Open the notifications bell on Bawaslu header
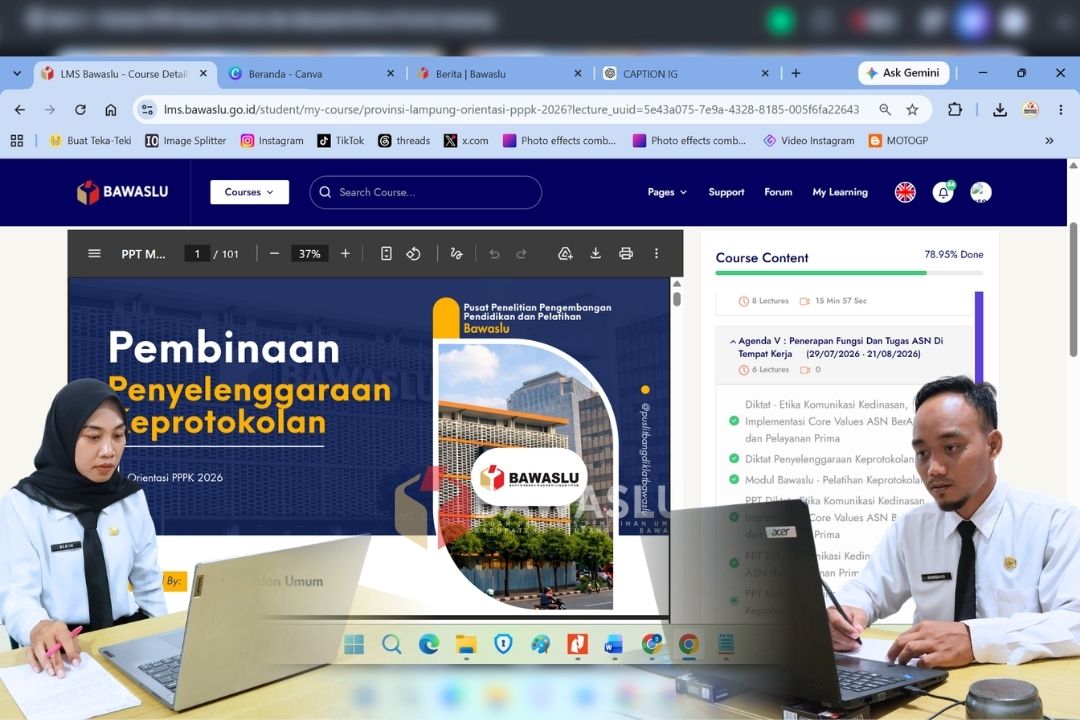Screen dimensions: 1080x720 (943, 192)
